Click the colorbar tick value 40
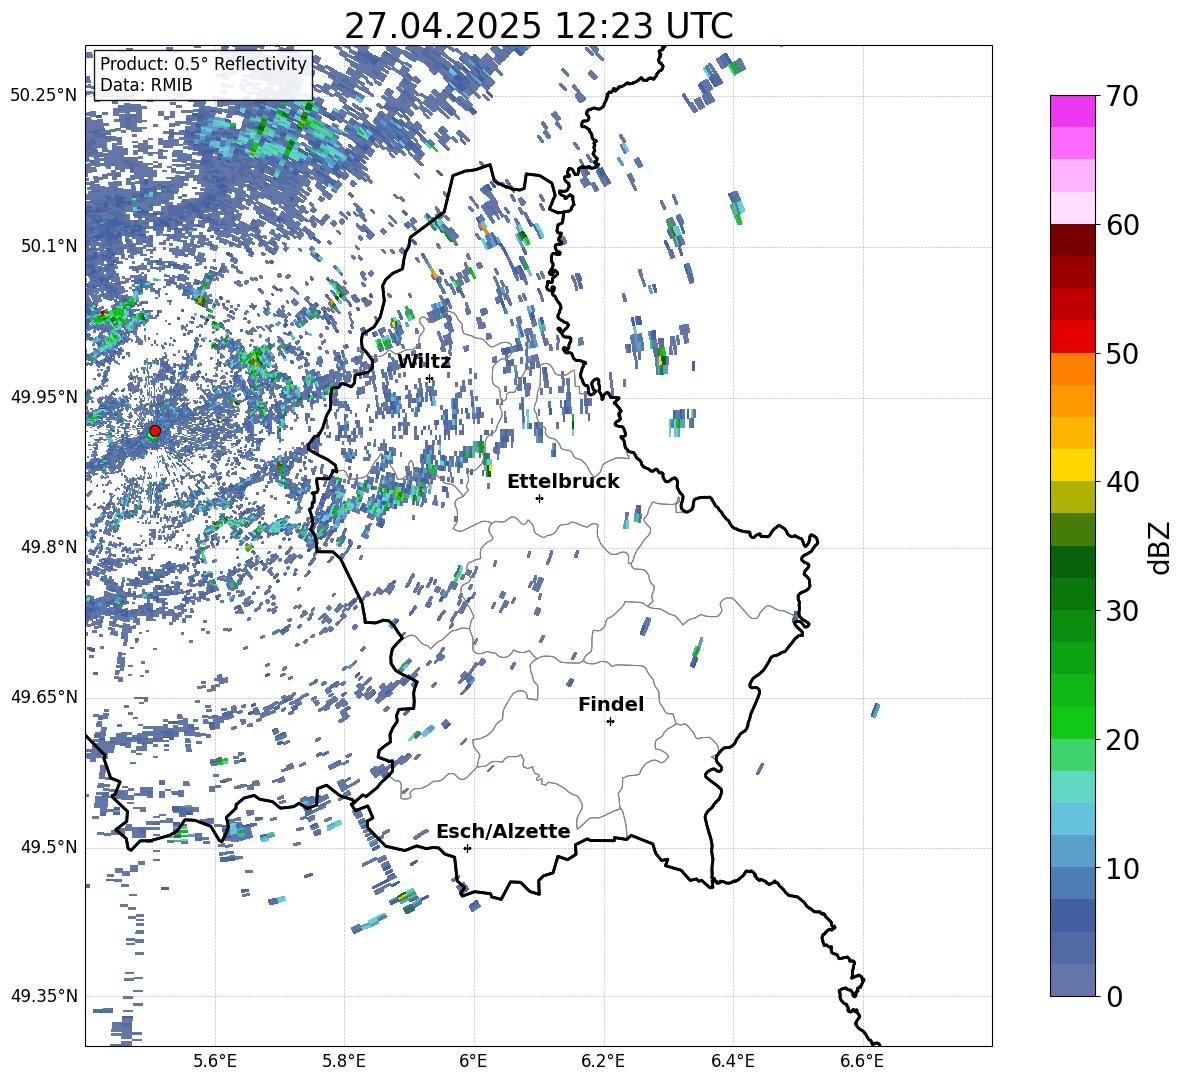The image size is (1184, 1081). coord(1121,482)
